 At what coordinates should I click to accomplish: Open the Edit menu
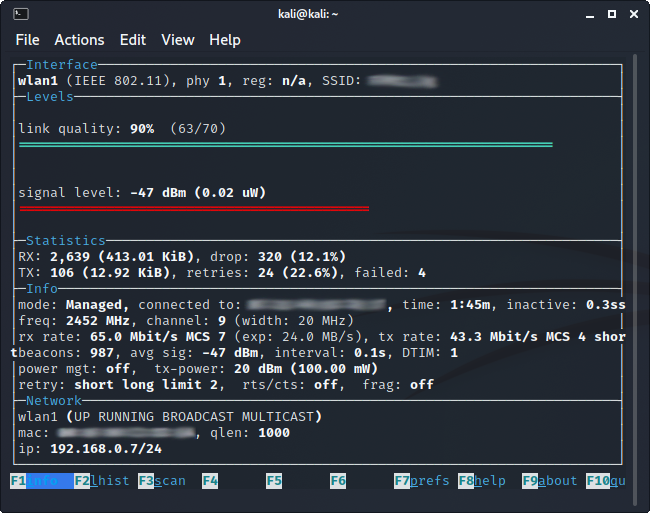(133, 40)
